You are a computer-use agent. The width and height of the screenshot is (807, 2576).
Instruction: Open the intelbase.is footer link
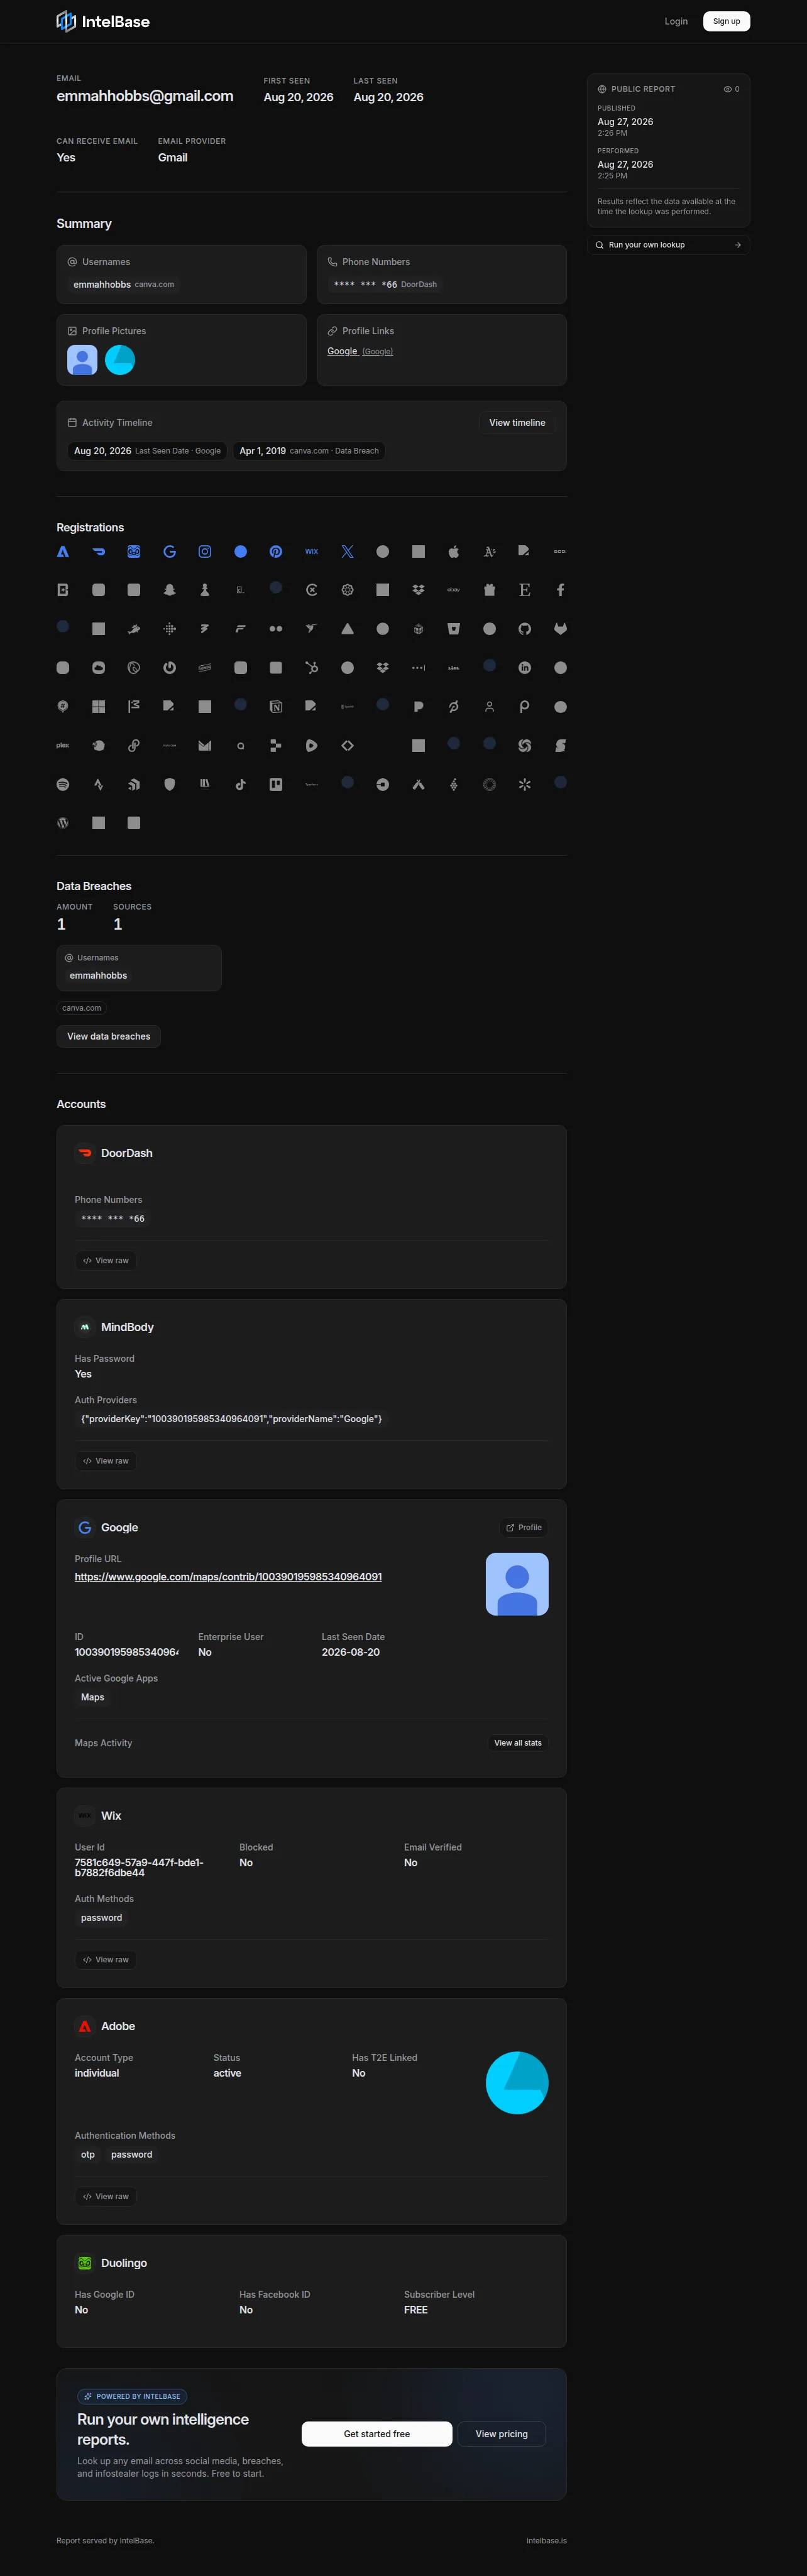tap(547, 2541)
